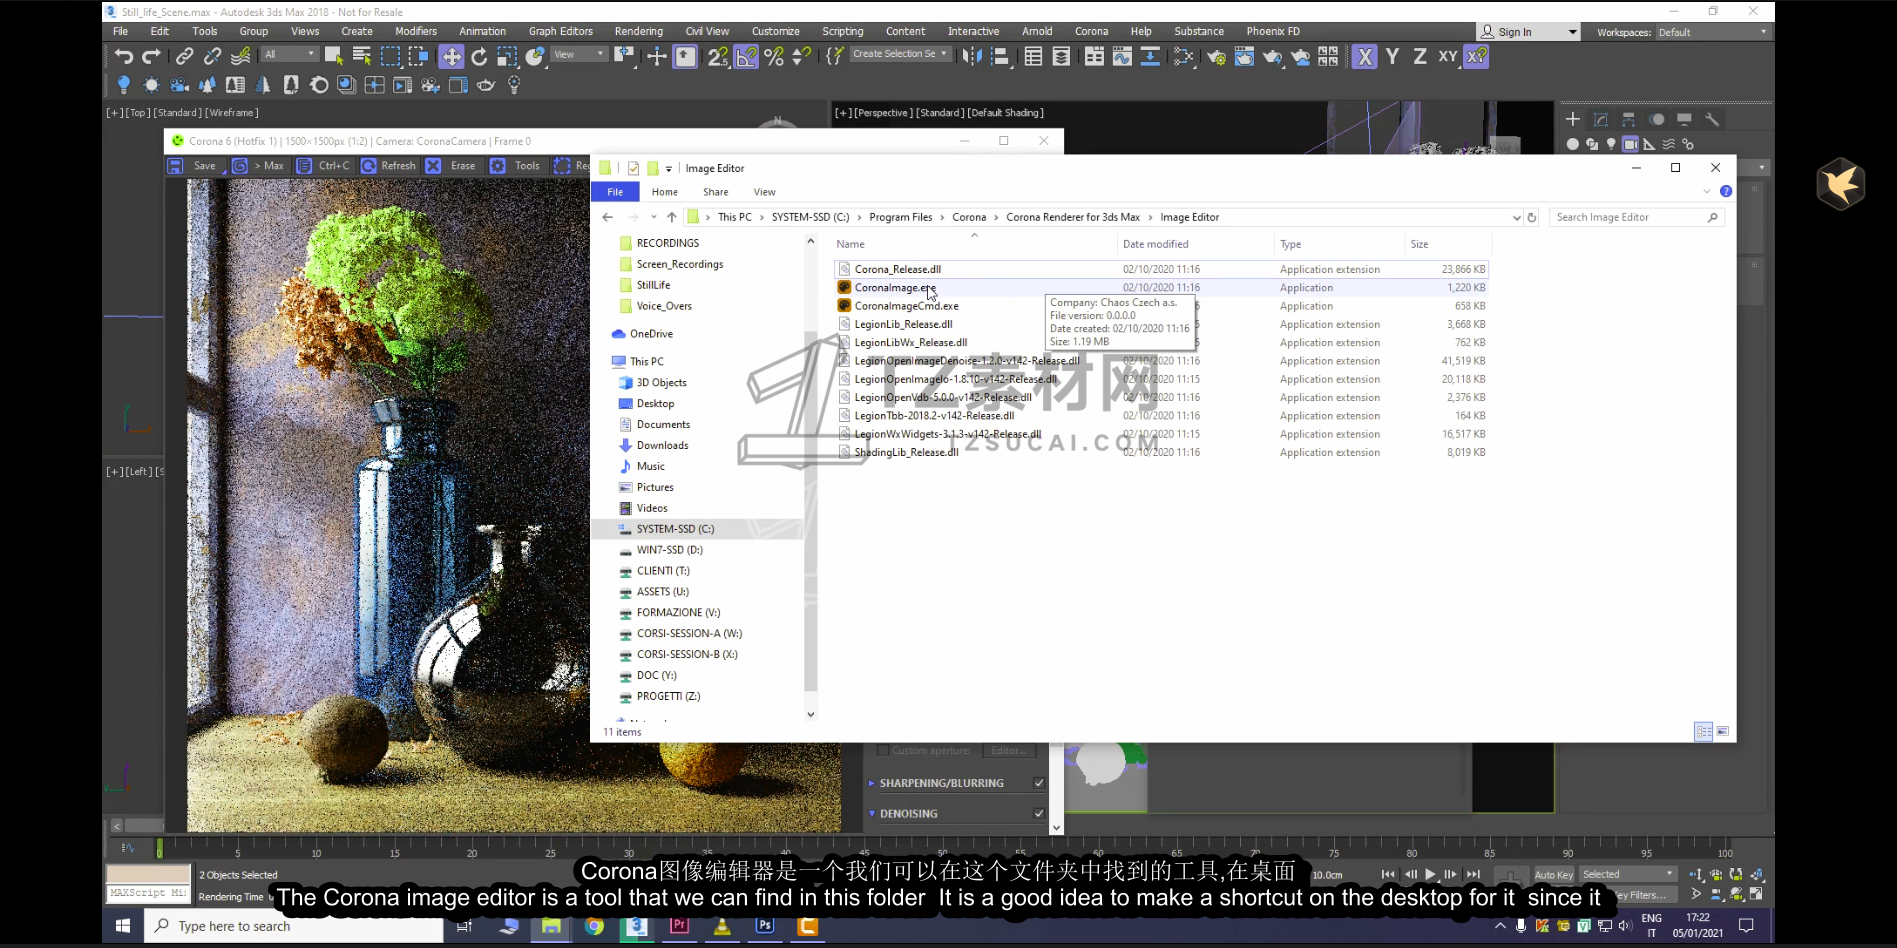The width and height of the screenshot is (1897, 948).
Task: Click the Unlink Selection icon
Action: [212, 56]
